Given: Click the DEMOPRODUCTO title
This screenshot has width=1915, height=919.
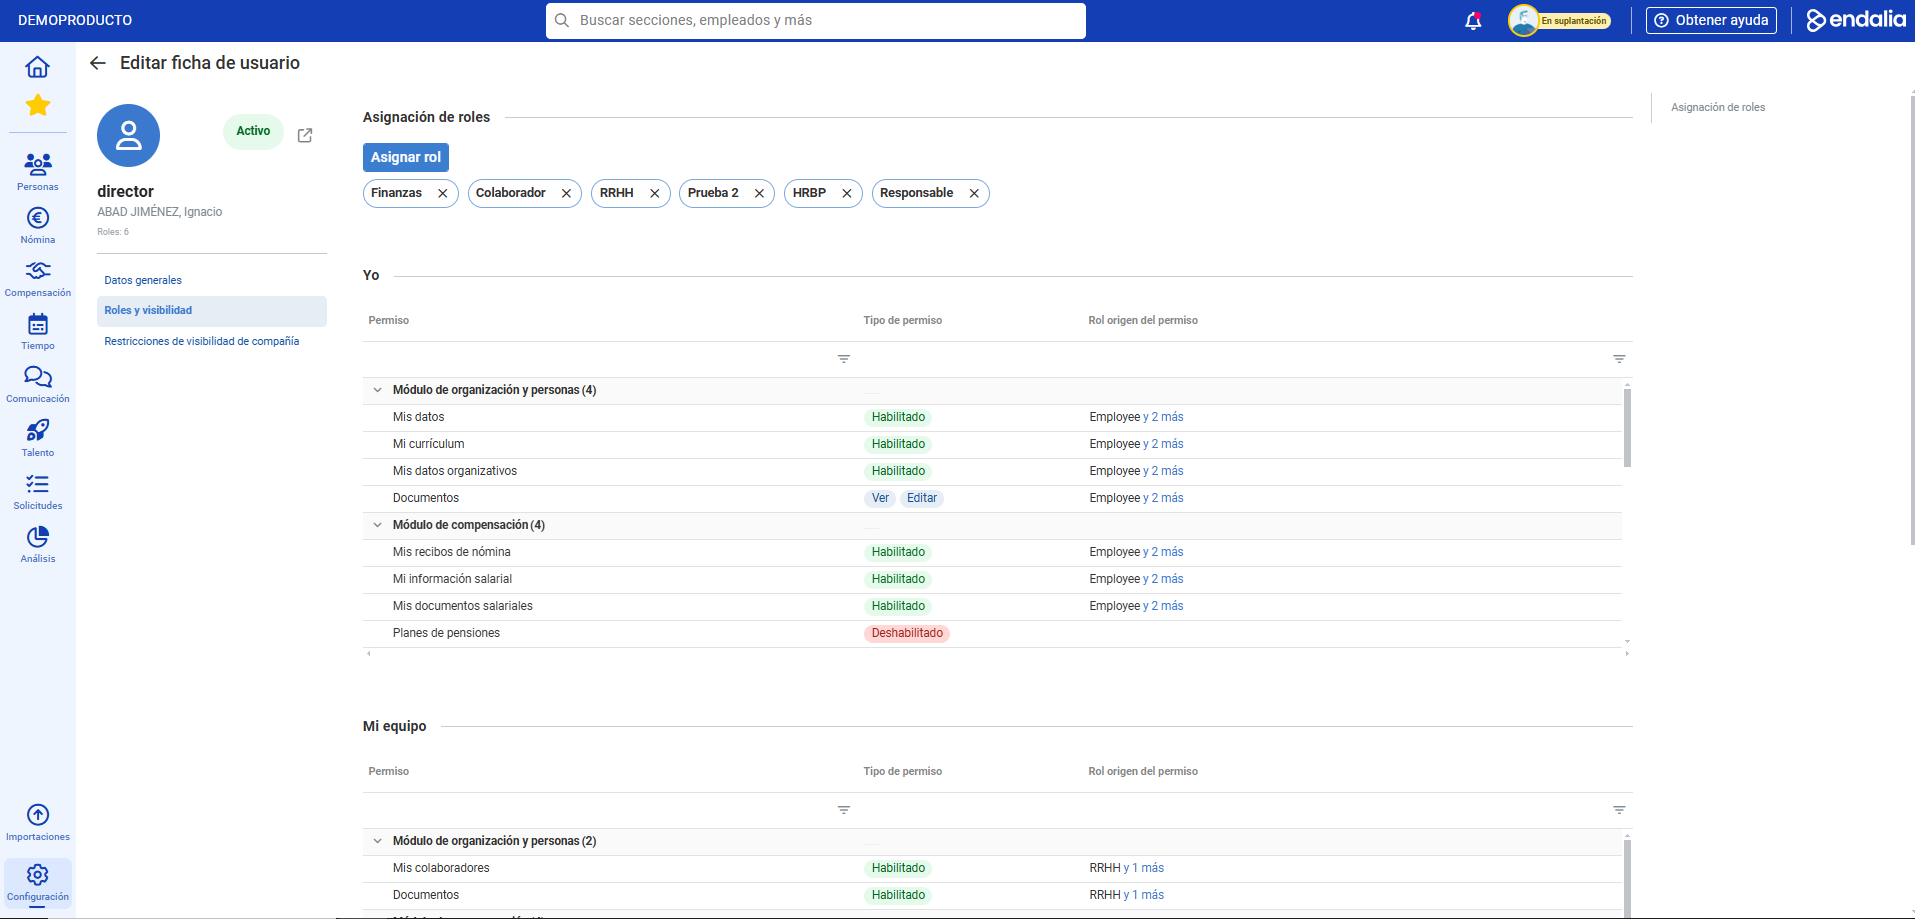Looking at the screenshot, I should (x=75, y=20).
